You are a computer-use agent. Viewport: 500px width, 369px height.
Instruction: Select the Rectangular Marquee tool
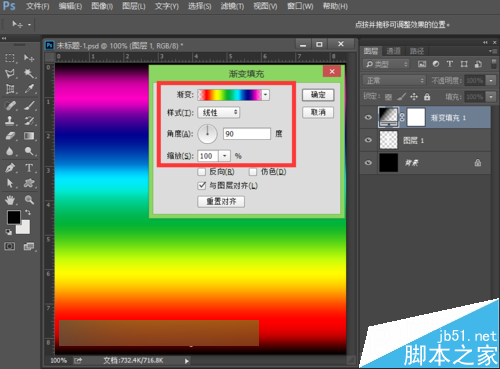click(x=10, y=58)
